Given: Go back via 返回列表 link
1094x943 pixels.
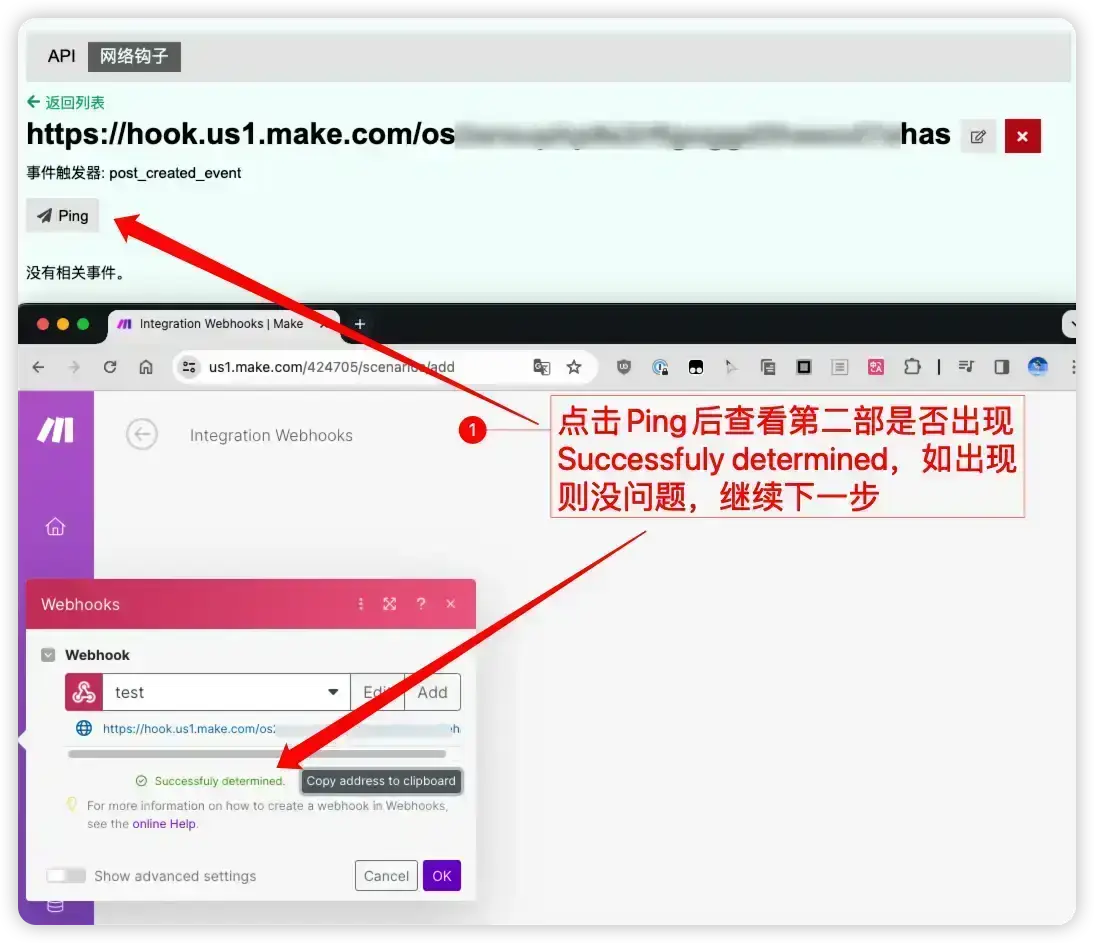Looking at the screenshot, I should (66, 103).
